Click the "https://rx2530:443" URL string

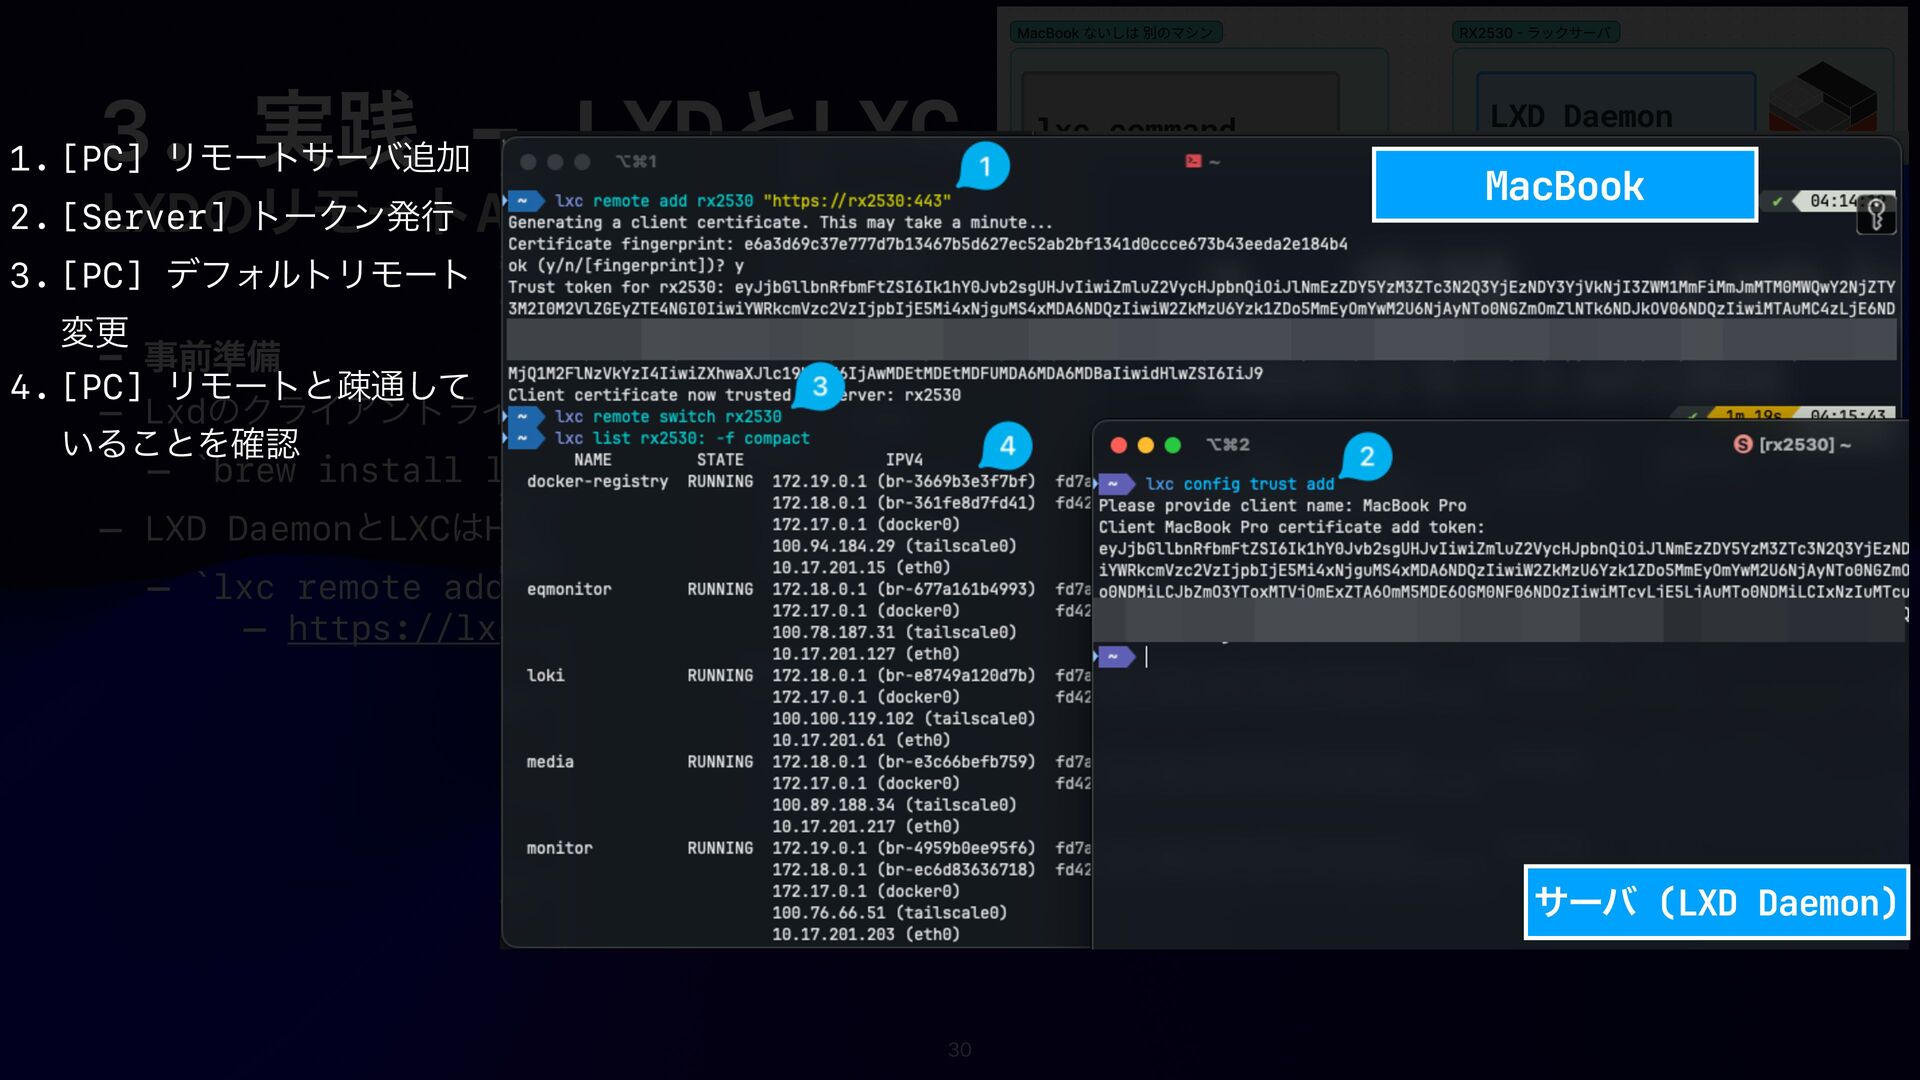(857, 201)
